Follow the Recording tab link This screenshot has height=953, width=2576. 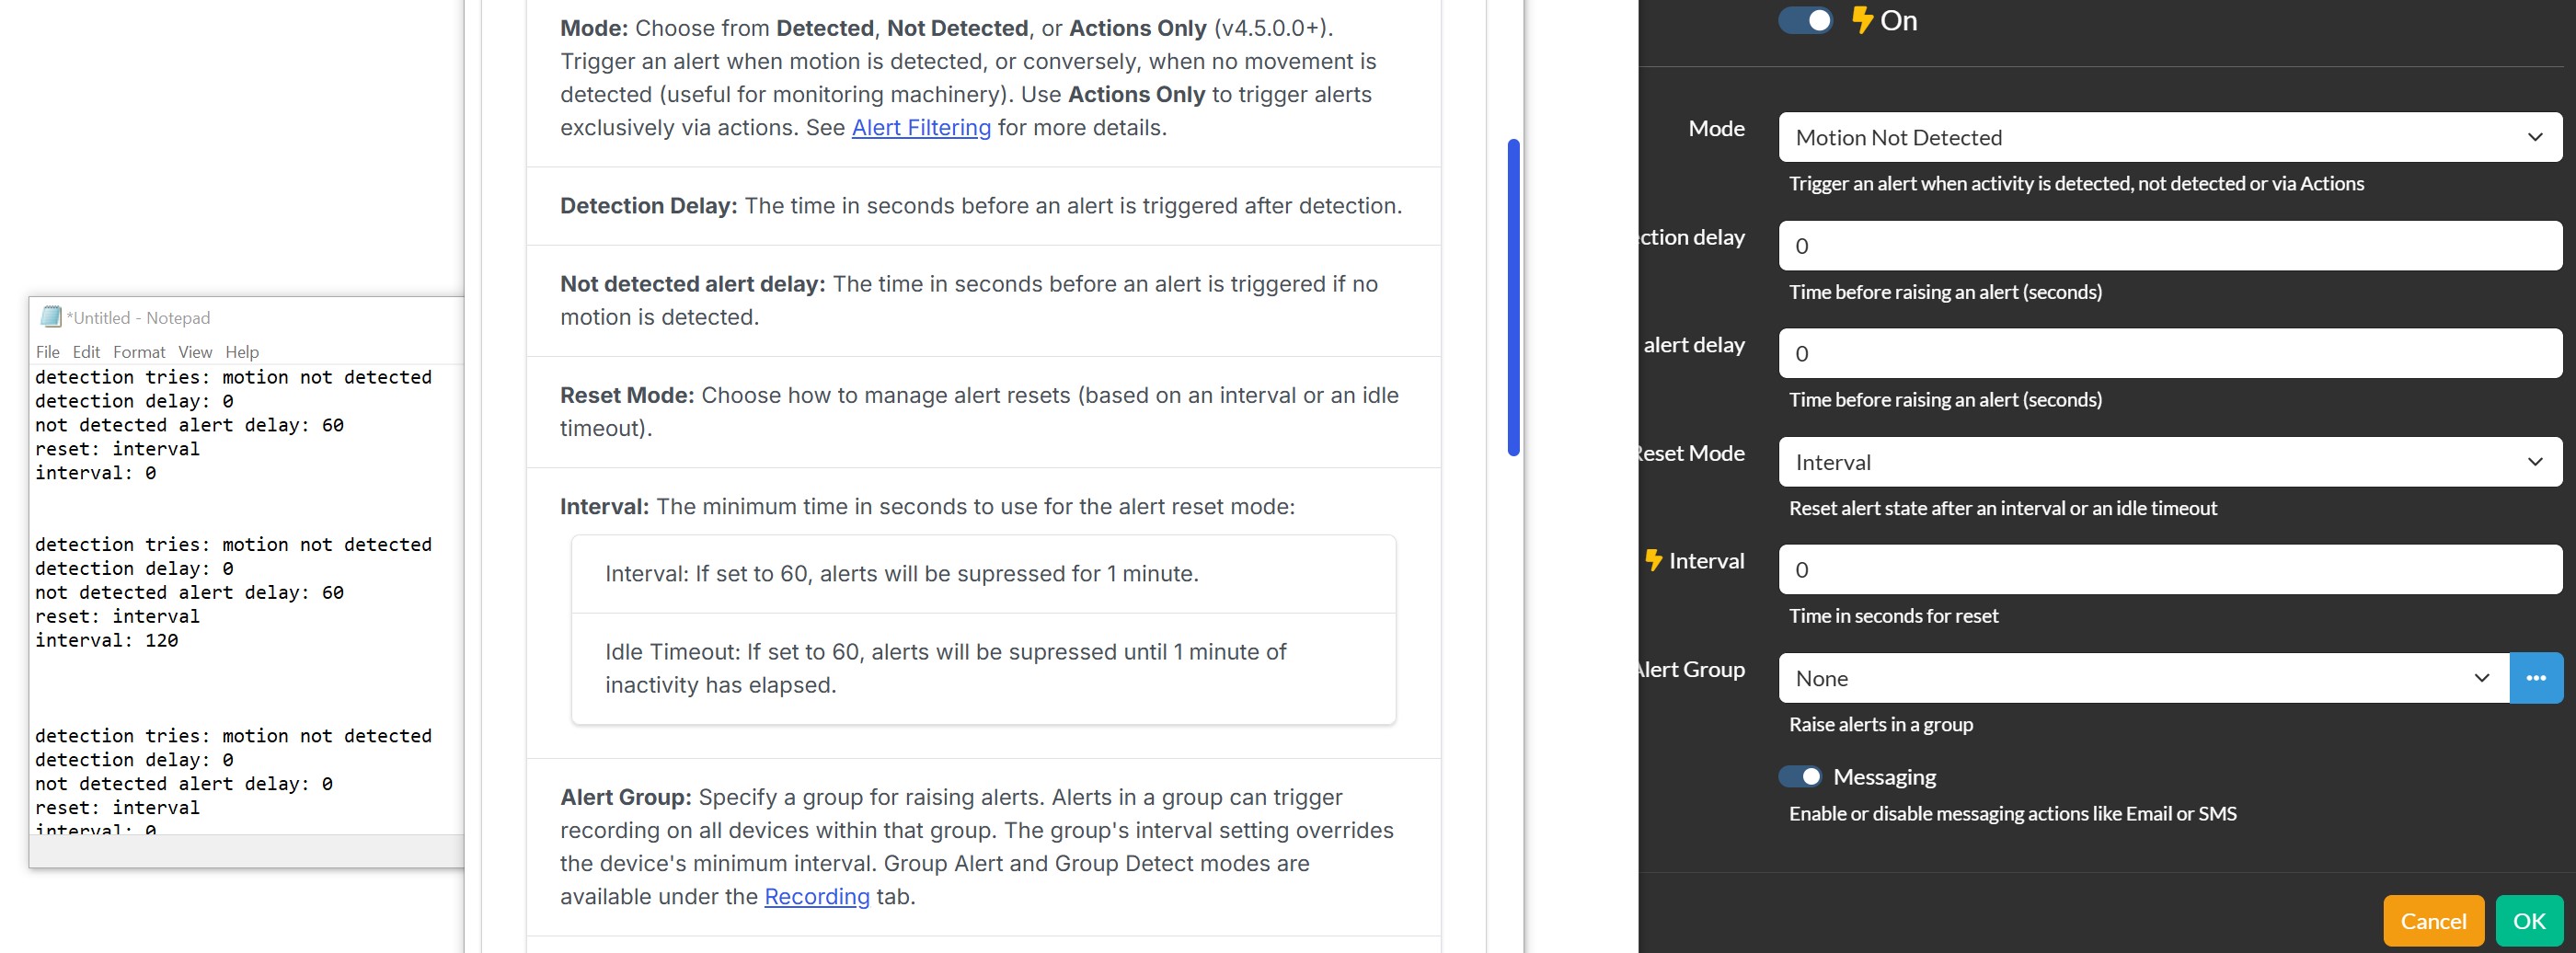(x=817, y=897)
